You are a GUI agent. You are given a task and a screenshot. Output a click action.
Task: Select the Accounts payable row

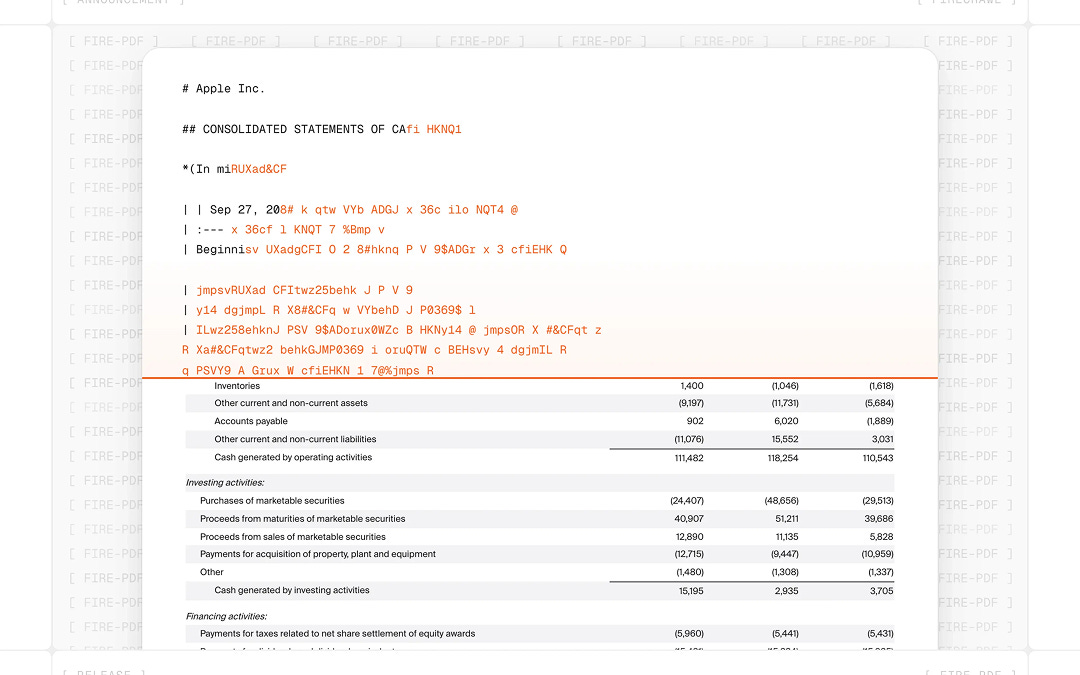tap(540, 422)
